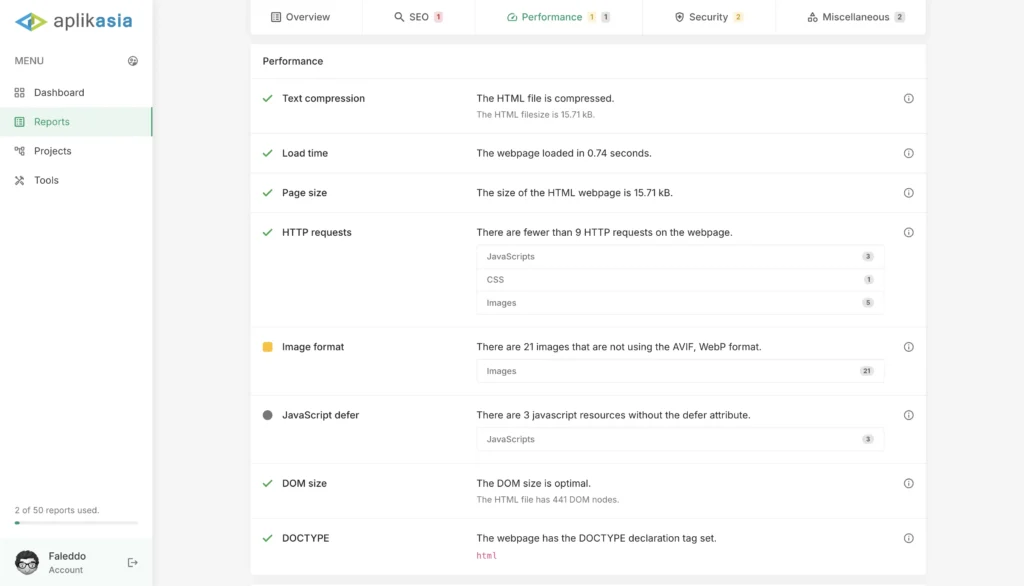Screen dimensions: 1024x586
Task: Open Projects in the sidebar
Action: pyautogui.click(x=53, y=151)
